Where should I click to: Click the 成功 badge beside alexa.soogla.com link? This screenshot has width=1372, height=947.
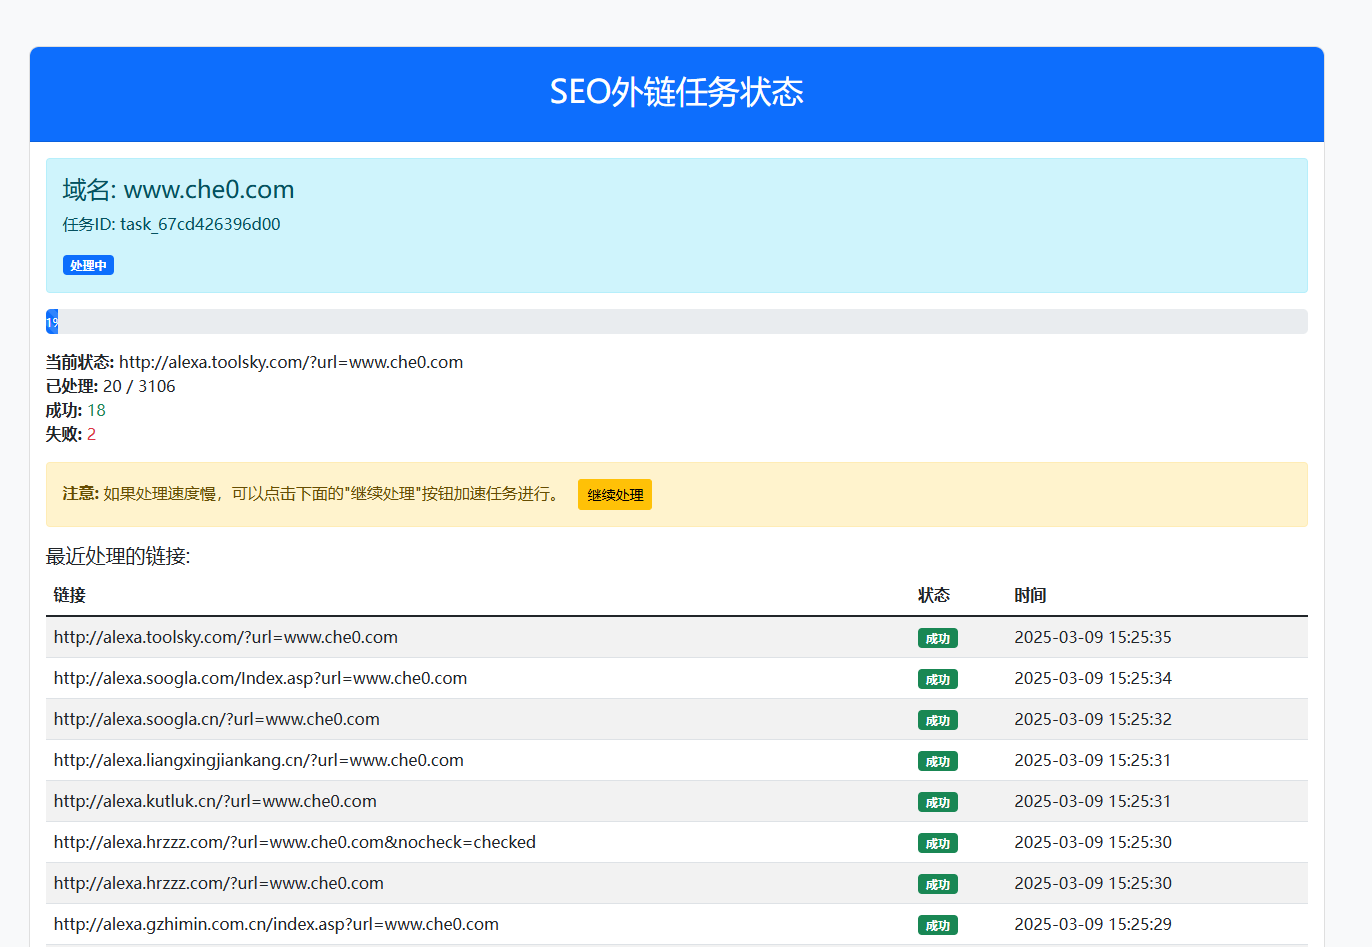937,678
